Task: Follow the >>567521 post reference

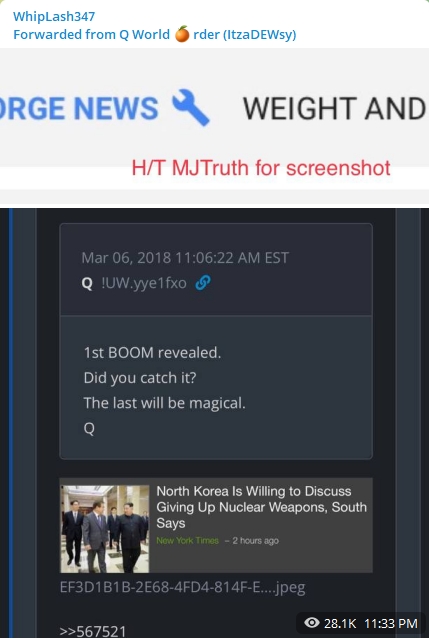Action: (x=93, y=631)
